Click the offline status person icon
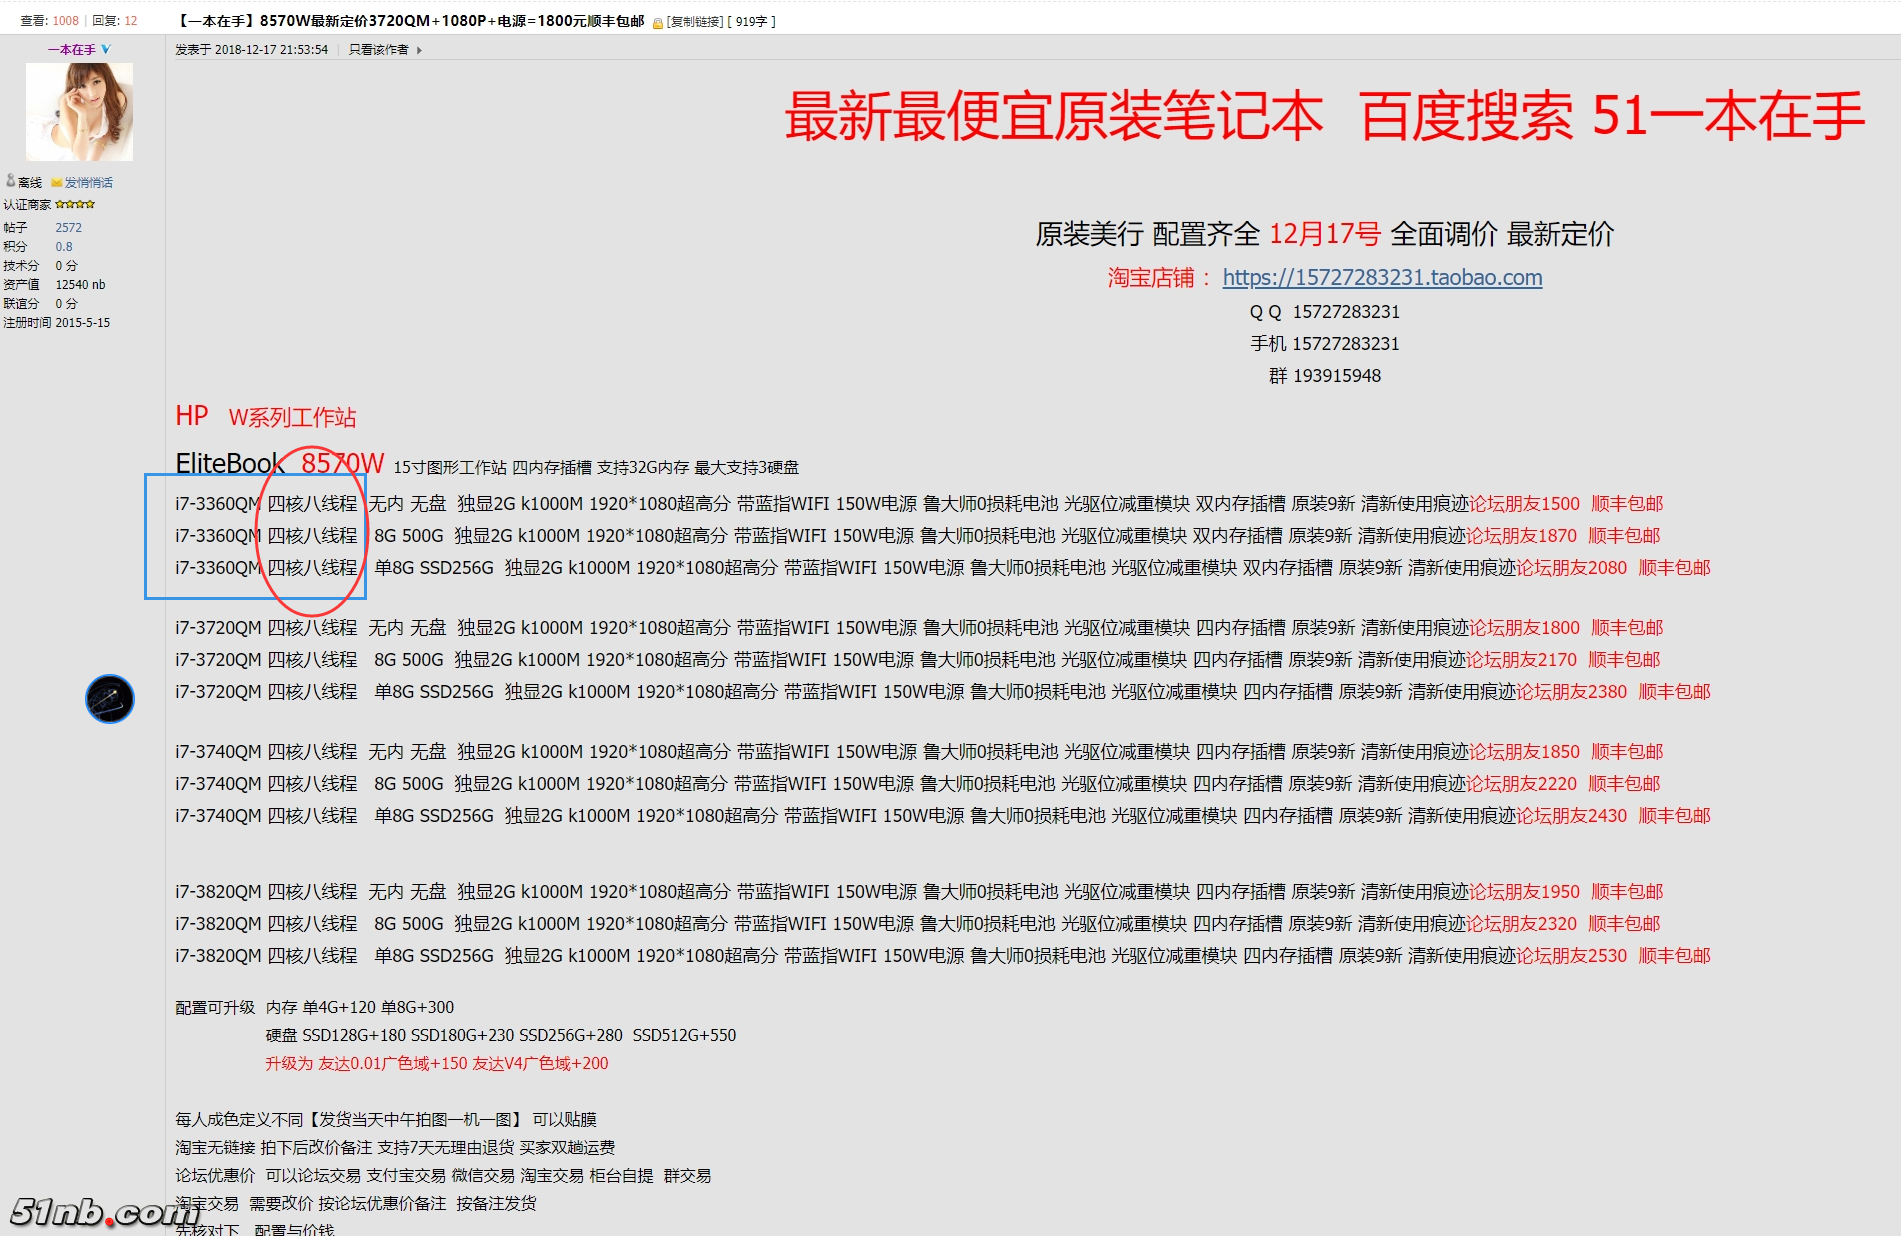Viewport: 1901px width, 1236px height. [10, 181]
